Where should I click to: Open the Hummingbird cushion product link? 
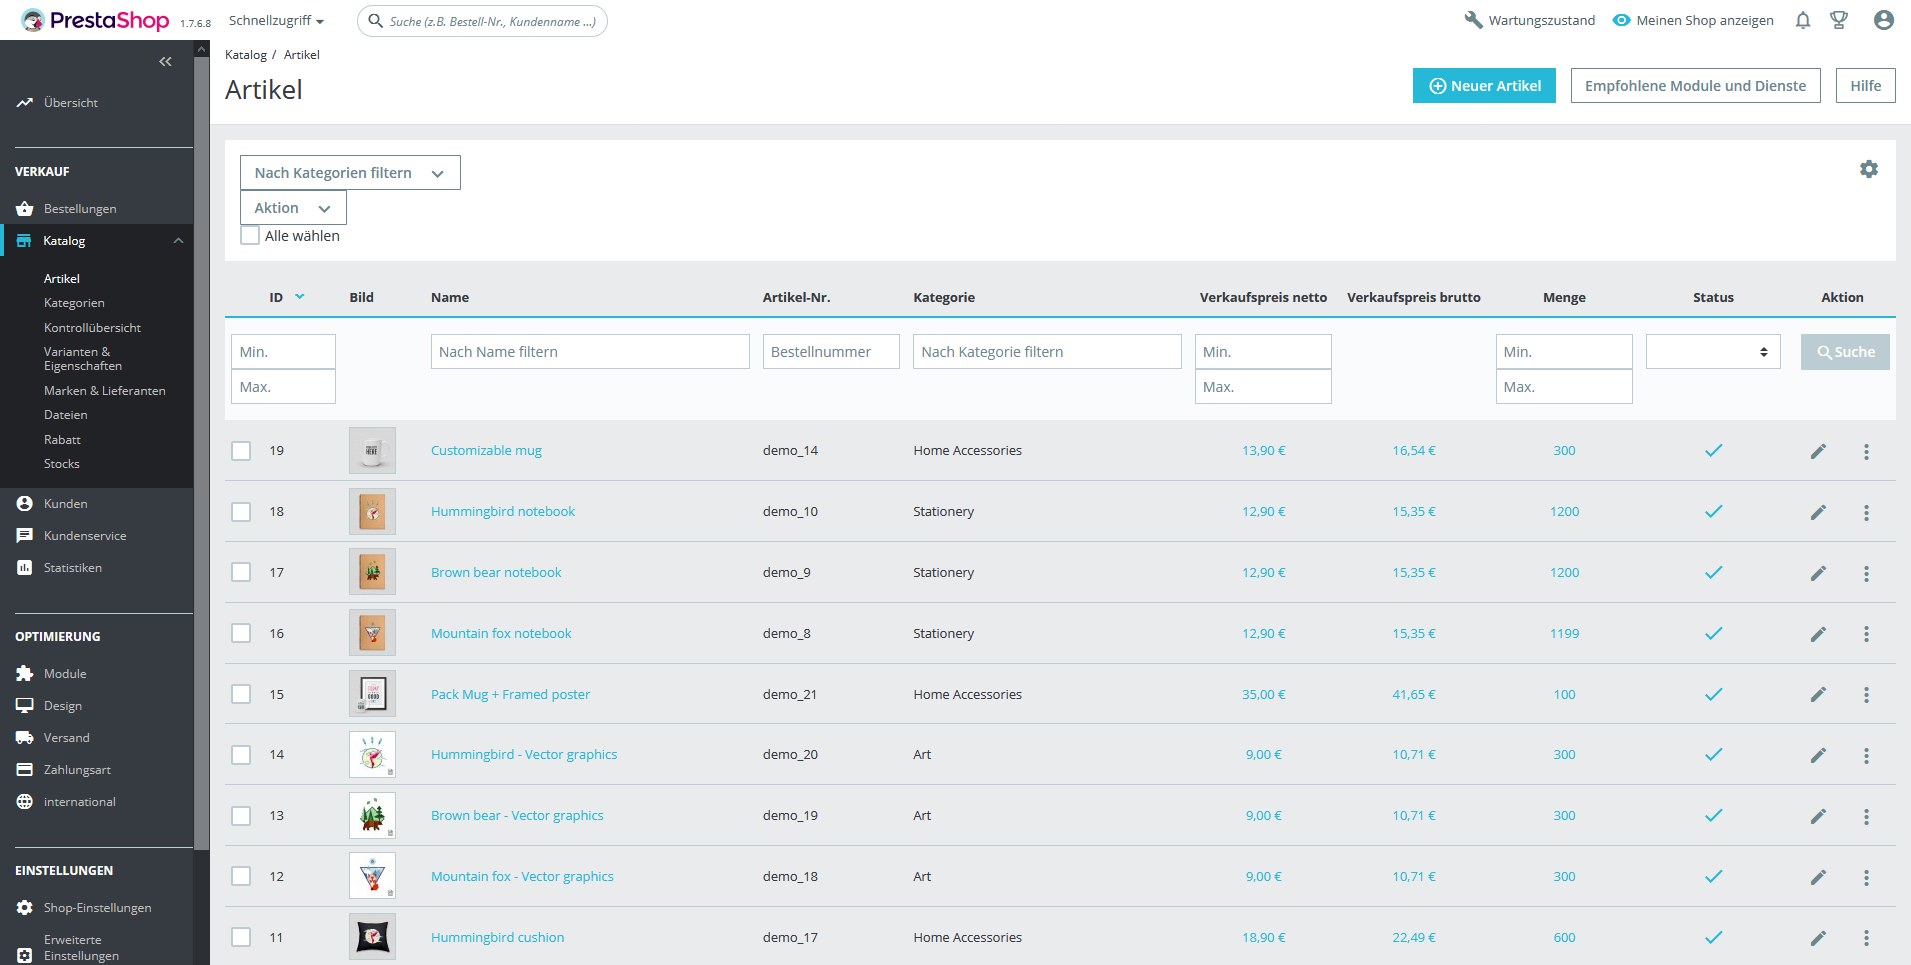(x=497, y=938)
